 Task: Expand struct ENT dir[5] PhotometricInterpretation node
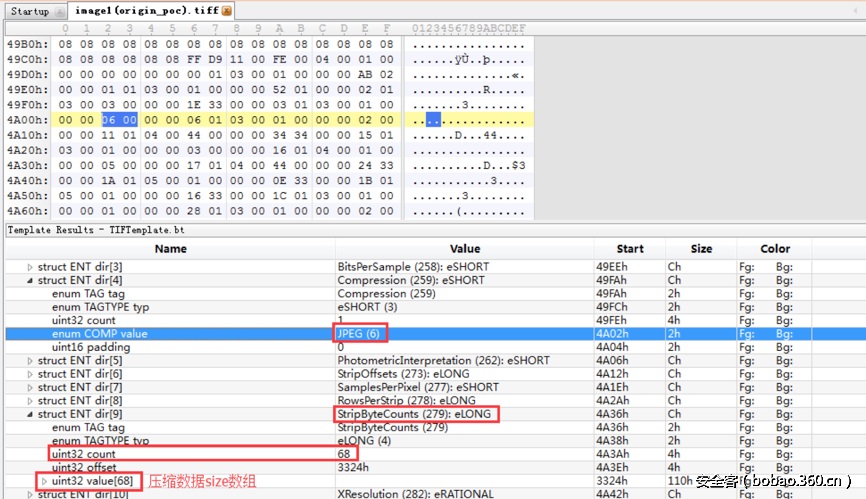point(30,360)
